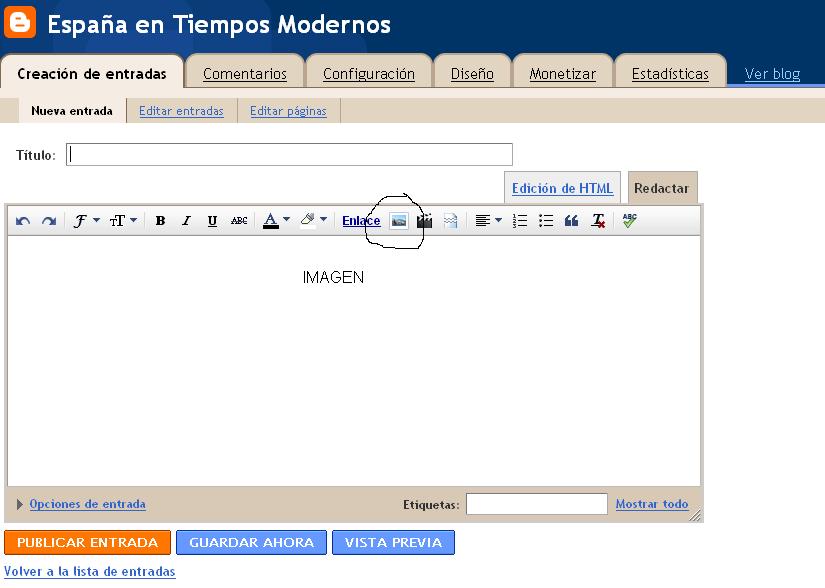The width and height of the screenshot is (825, 588).
Task: Expand the highlight color dropdown arrow
Action: click(324, 219)
